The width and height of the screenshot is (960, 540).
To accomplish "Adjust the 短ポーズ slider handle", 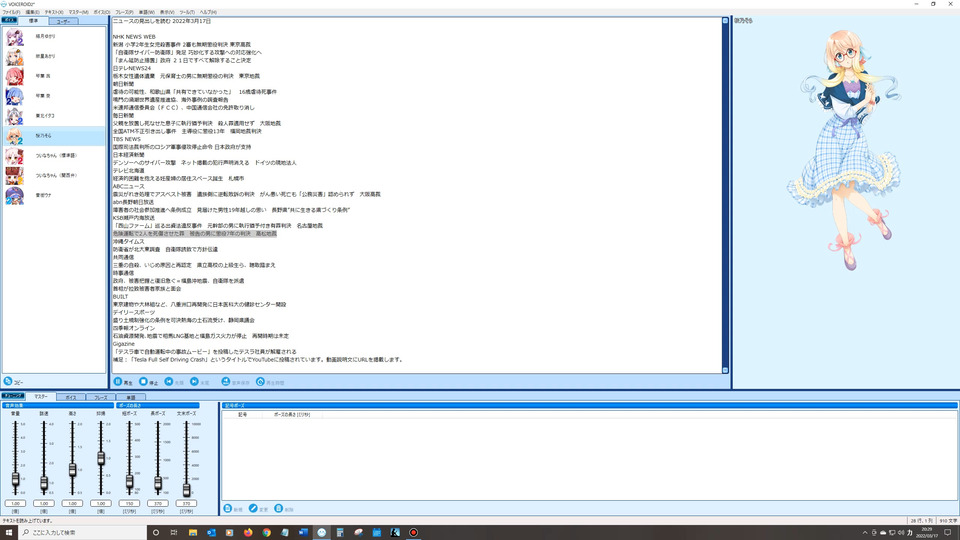I will 129,482.
